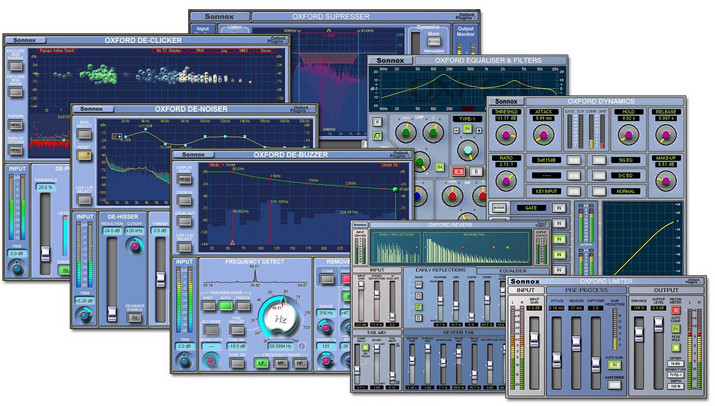Click Log/Lin Select button in De-Noiser
The image size is (715, 406).
point(84,199)
